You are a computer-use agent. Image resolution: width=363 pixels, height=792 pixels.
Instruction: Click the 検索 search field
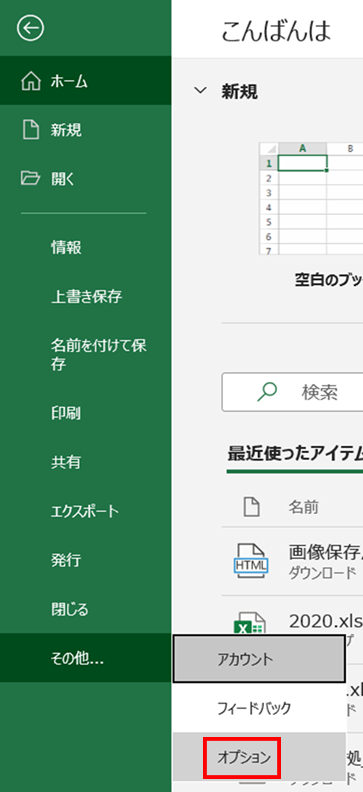point(292,392)
